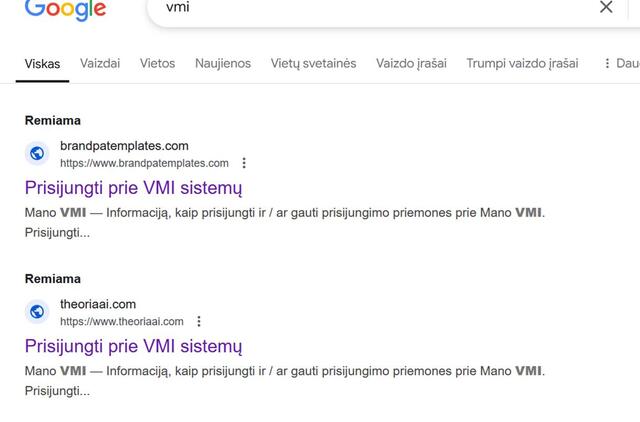Select the Viskas tab
The width and height of the screenshot is (640, 422).
(x=42, y=64)
